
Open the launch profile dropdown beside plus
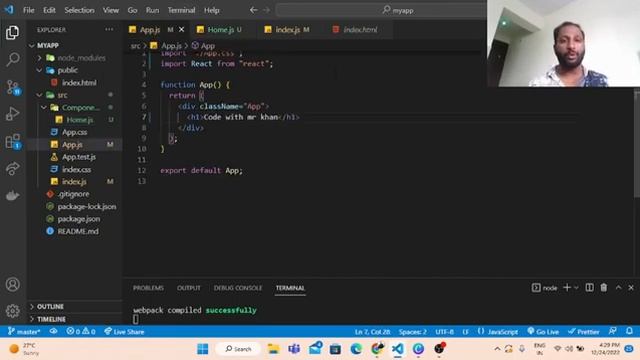click(576, 288)
